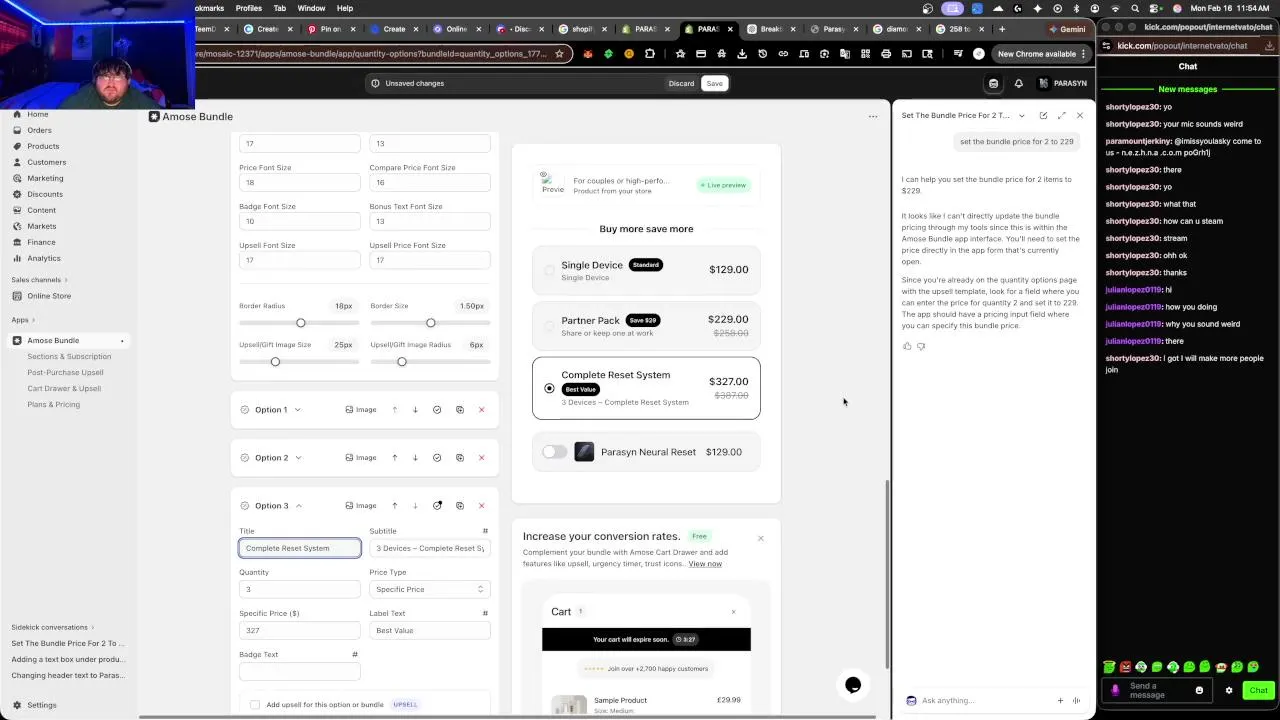The height and width of the screenshot is (720, 1280).
Task: Expand Option 1 section chevron
Action: (298, 410)
